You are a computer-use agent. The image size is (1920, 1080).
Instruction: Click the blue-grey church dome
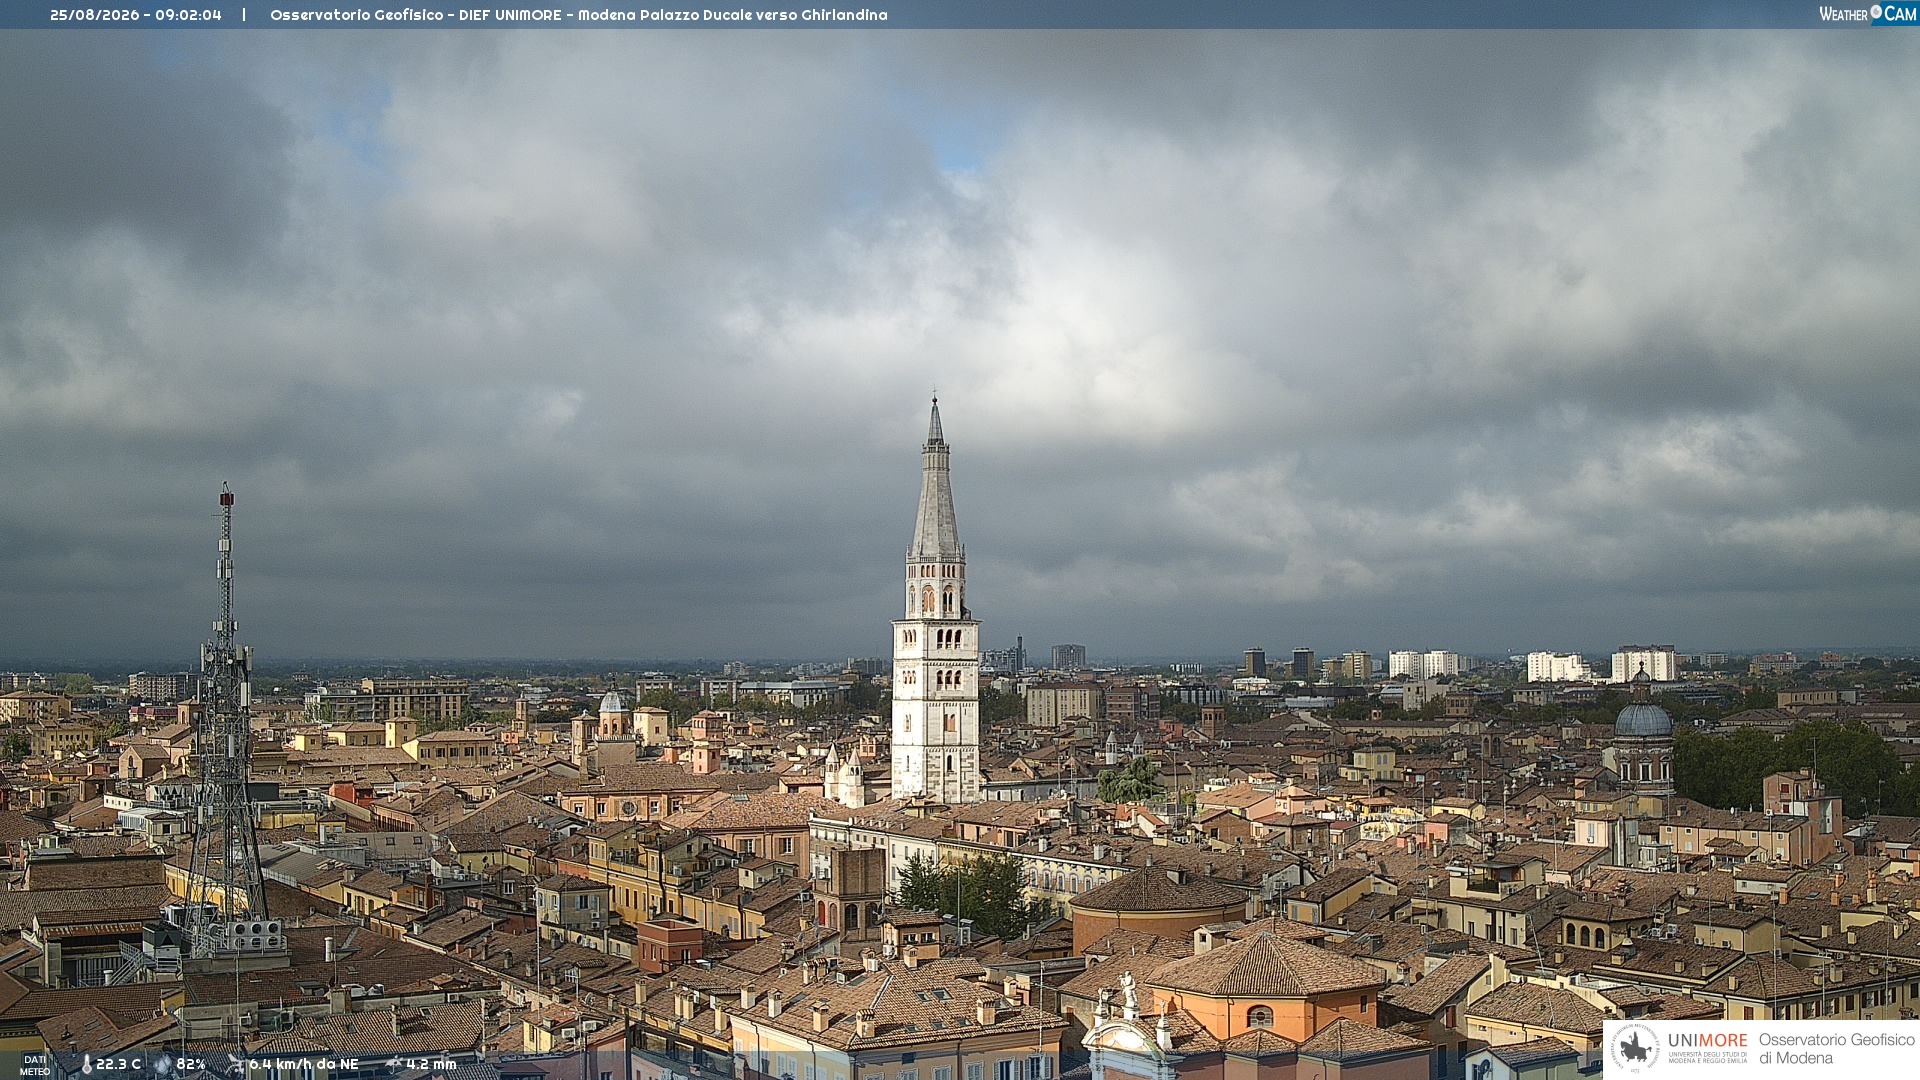click(x=1643, y=720)
